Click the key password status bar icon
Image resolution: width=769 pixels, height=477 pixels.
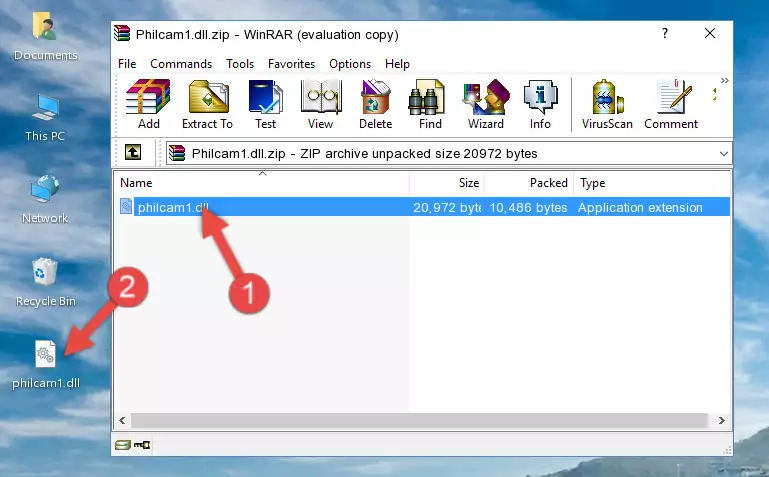pos(142,445)
